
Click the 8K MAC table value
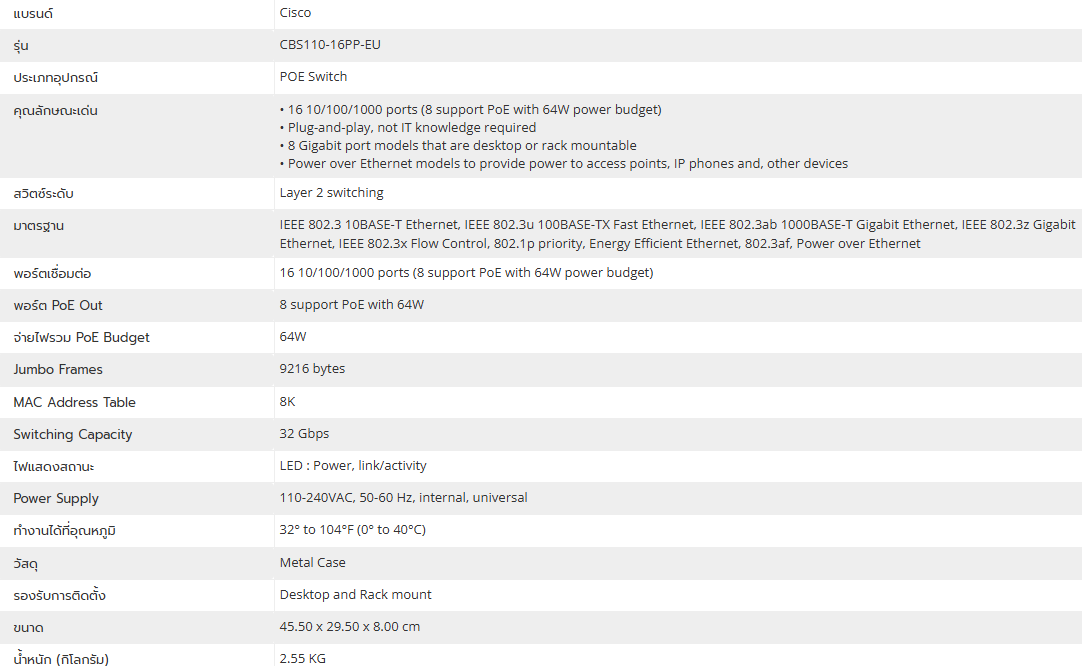click(x=288, y=401)
